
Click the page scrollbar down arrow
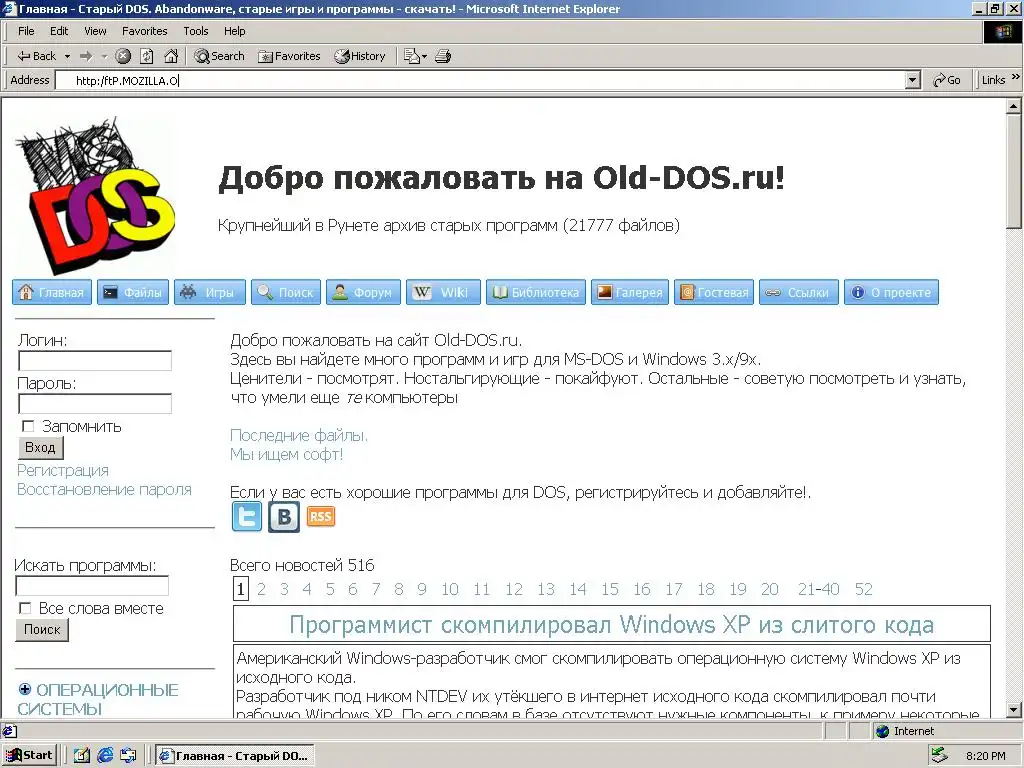(x=1014, y=709)
